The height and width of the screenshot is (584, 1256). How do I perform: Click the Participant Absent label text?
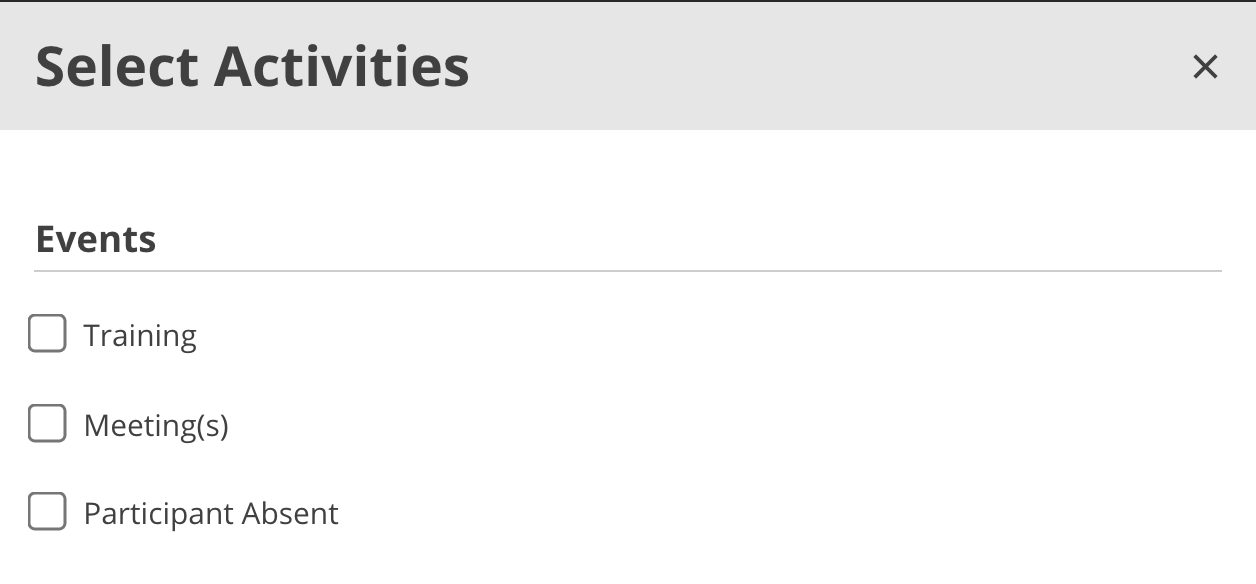[x=211, y=513]
